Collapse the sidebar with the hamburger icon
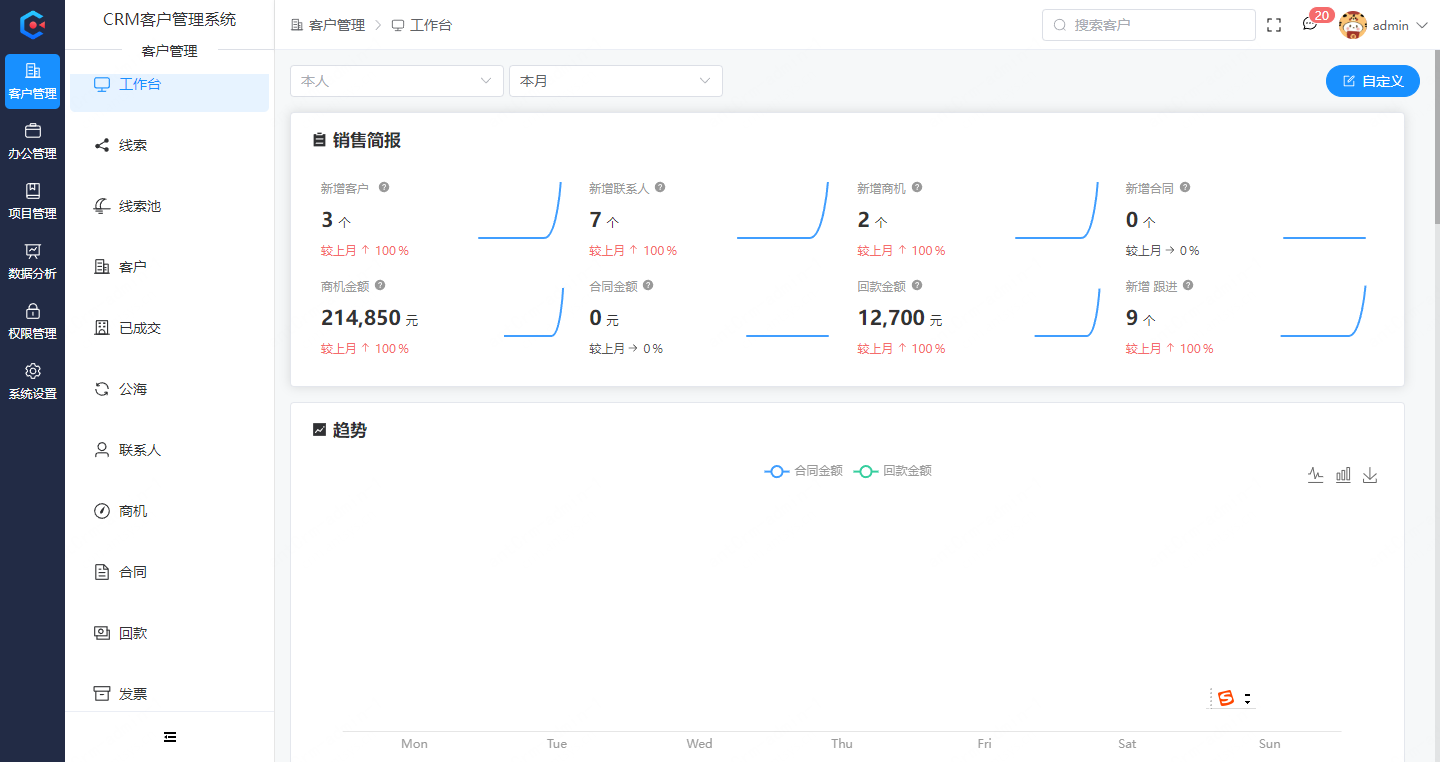Viewport: 1440px width, 762px height. [x=170, y=737]
